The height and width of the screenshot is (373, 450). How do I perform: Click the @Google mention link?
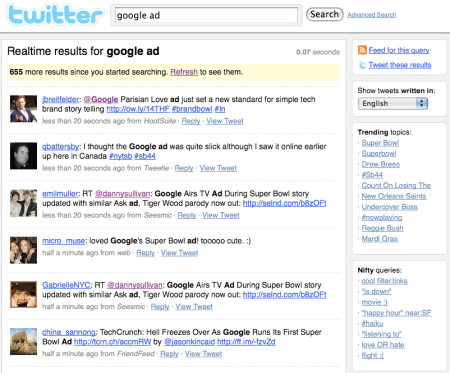click(x=101, y=99)
